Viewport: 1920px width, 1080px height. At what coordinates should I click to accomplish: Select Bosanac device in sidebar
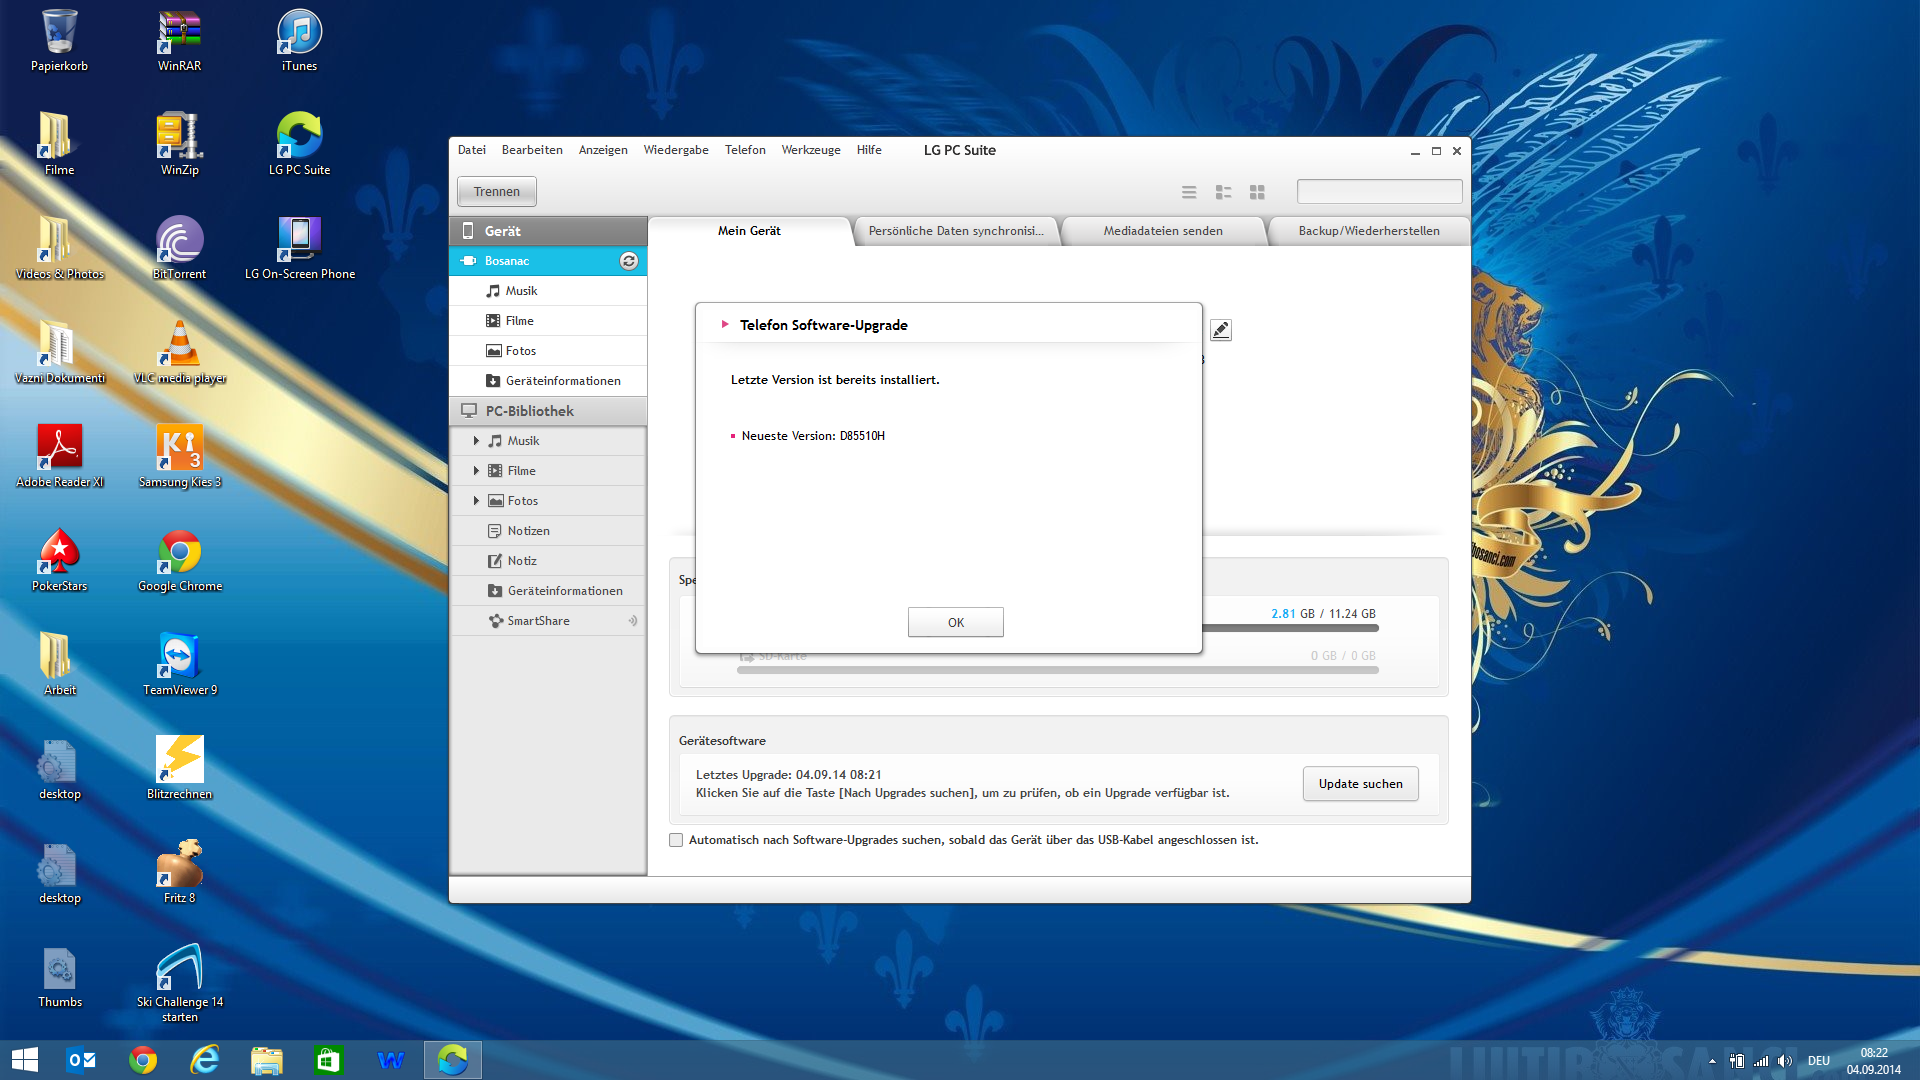click(548, 261)
